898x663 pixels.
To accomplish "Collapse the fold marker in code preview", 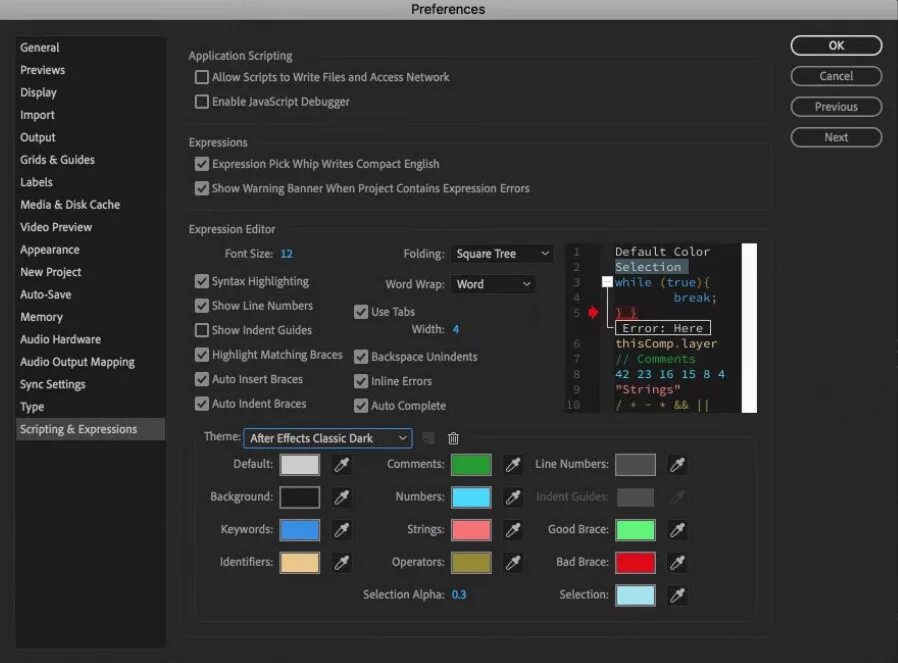I will coord(607,282).
